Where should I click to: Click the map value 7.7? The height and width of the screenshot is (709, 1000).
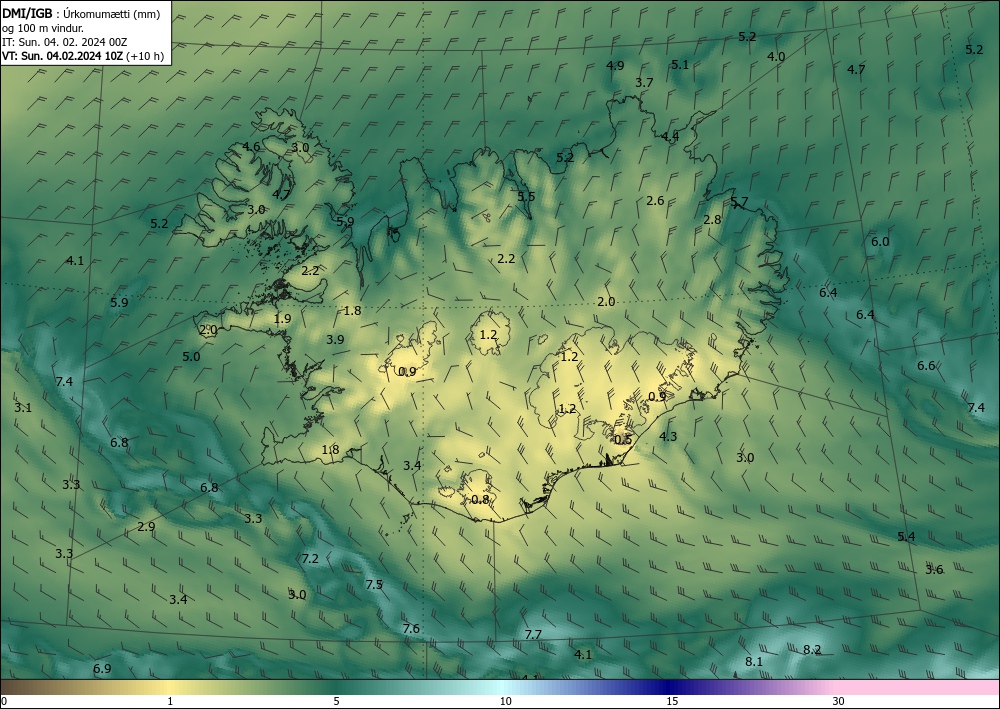(x=533, y=634)
